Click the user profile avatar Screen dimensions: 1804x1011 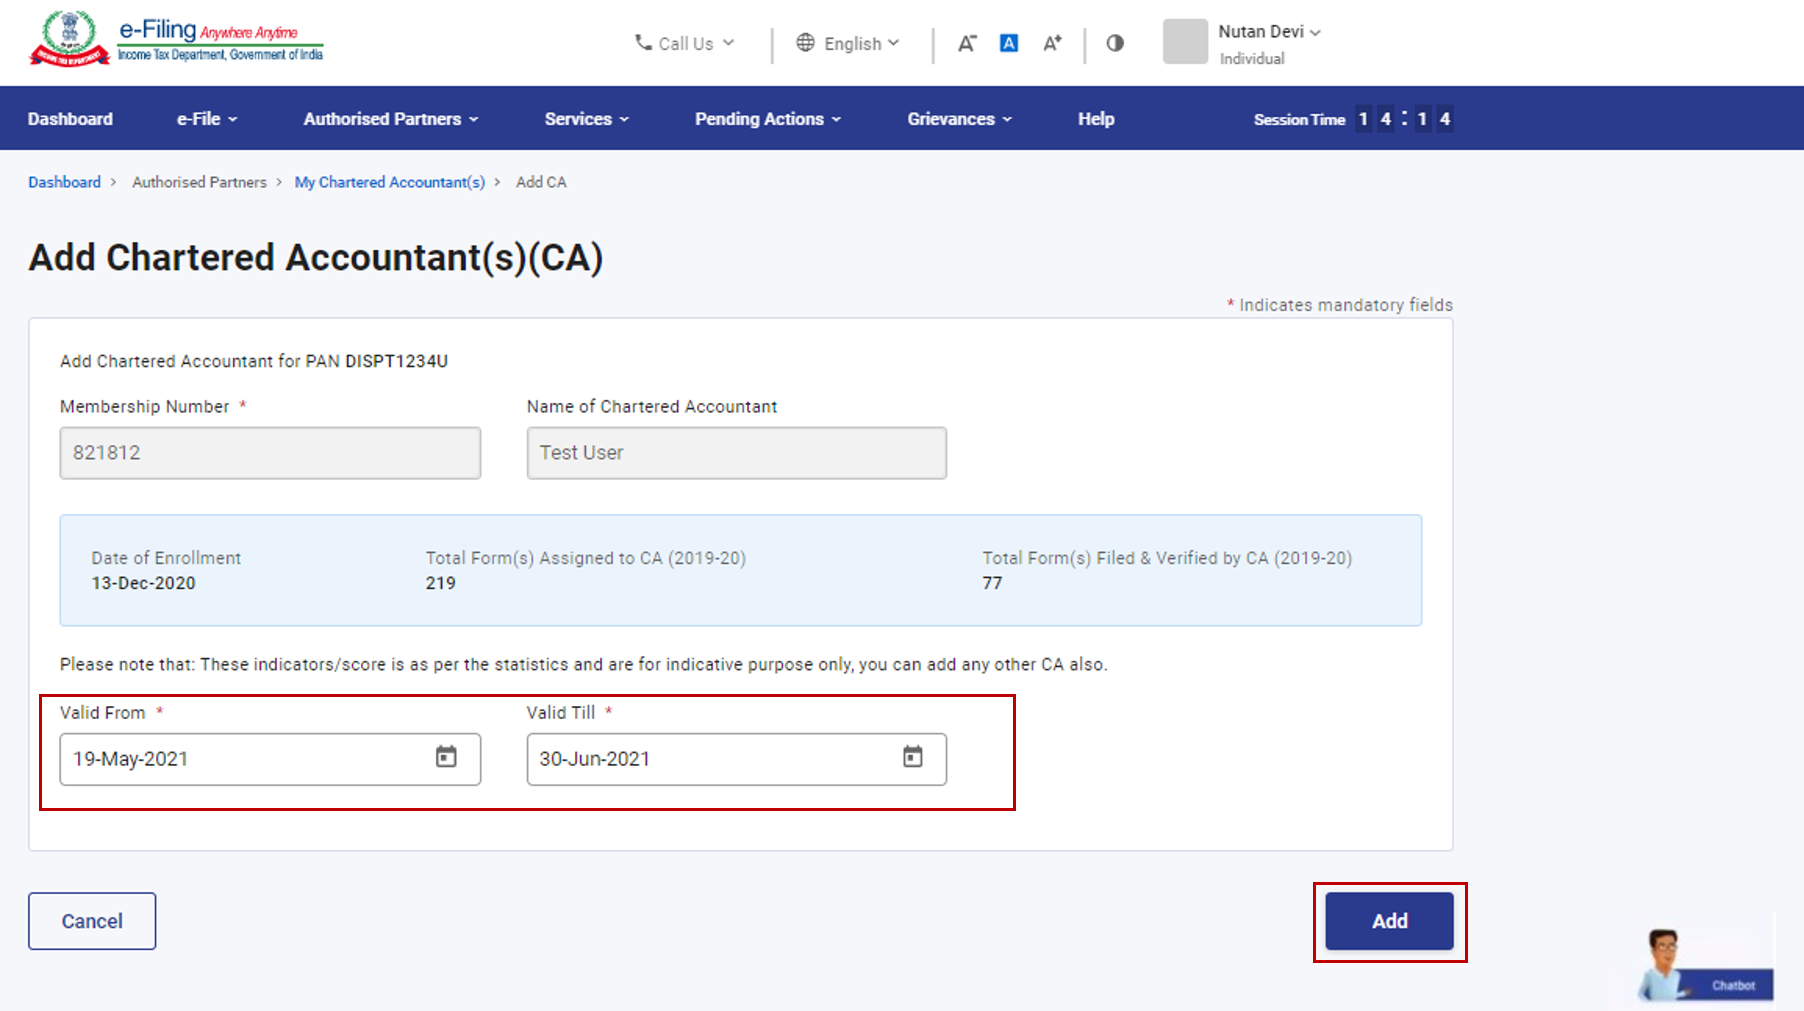tap(1185, 42)
